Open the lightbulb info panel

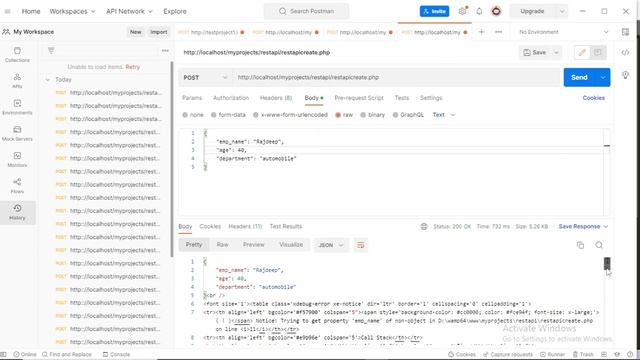pos(625,75)
